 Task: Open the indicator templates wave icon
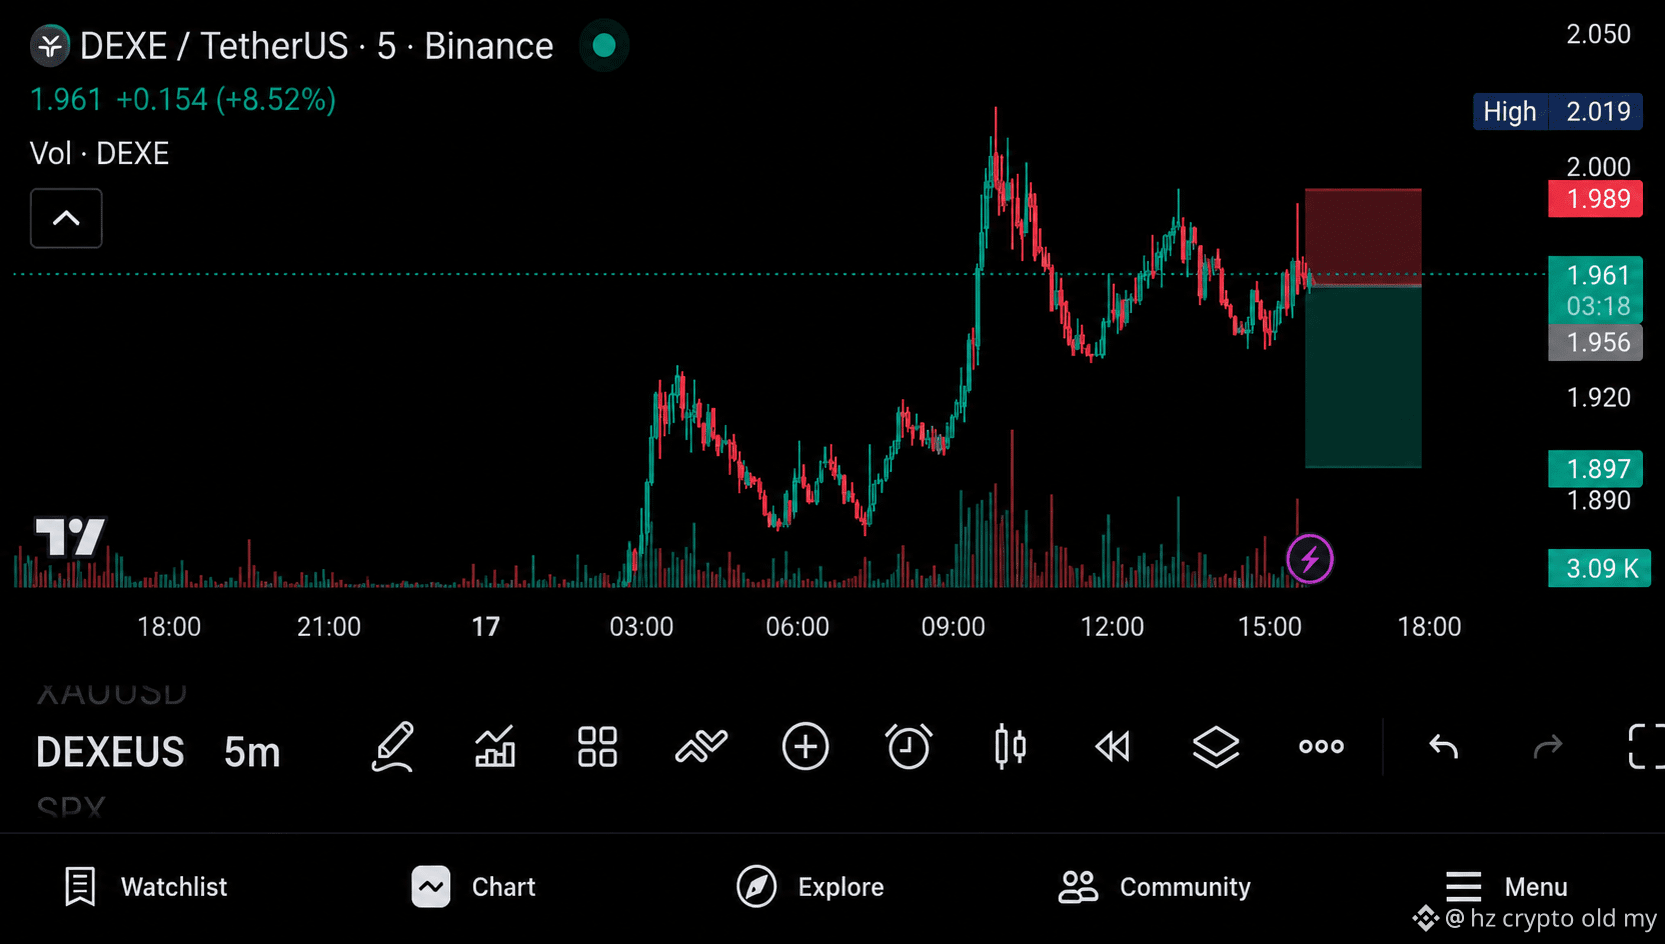tap(701, 747)
